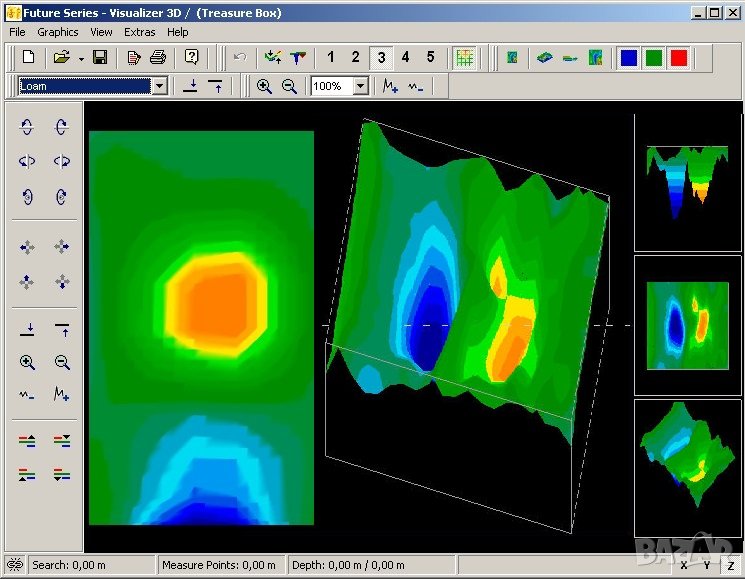Select view number 5 in the toolbar
Screen dimensions: 745x579
431,58
